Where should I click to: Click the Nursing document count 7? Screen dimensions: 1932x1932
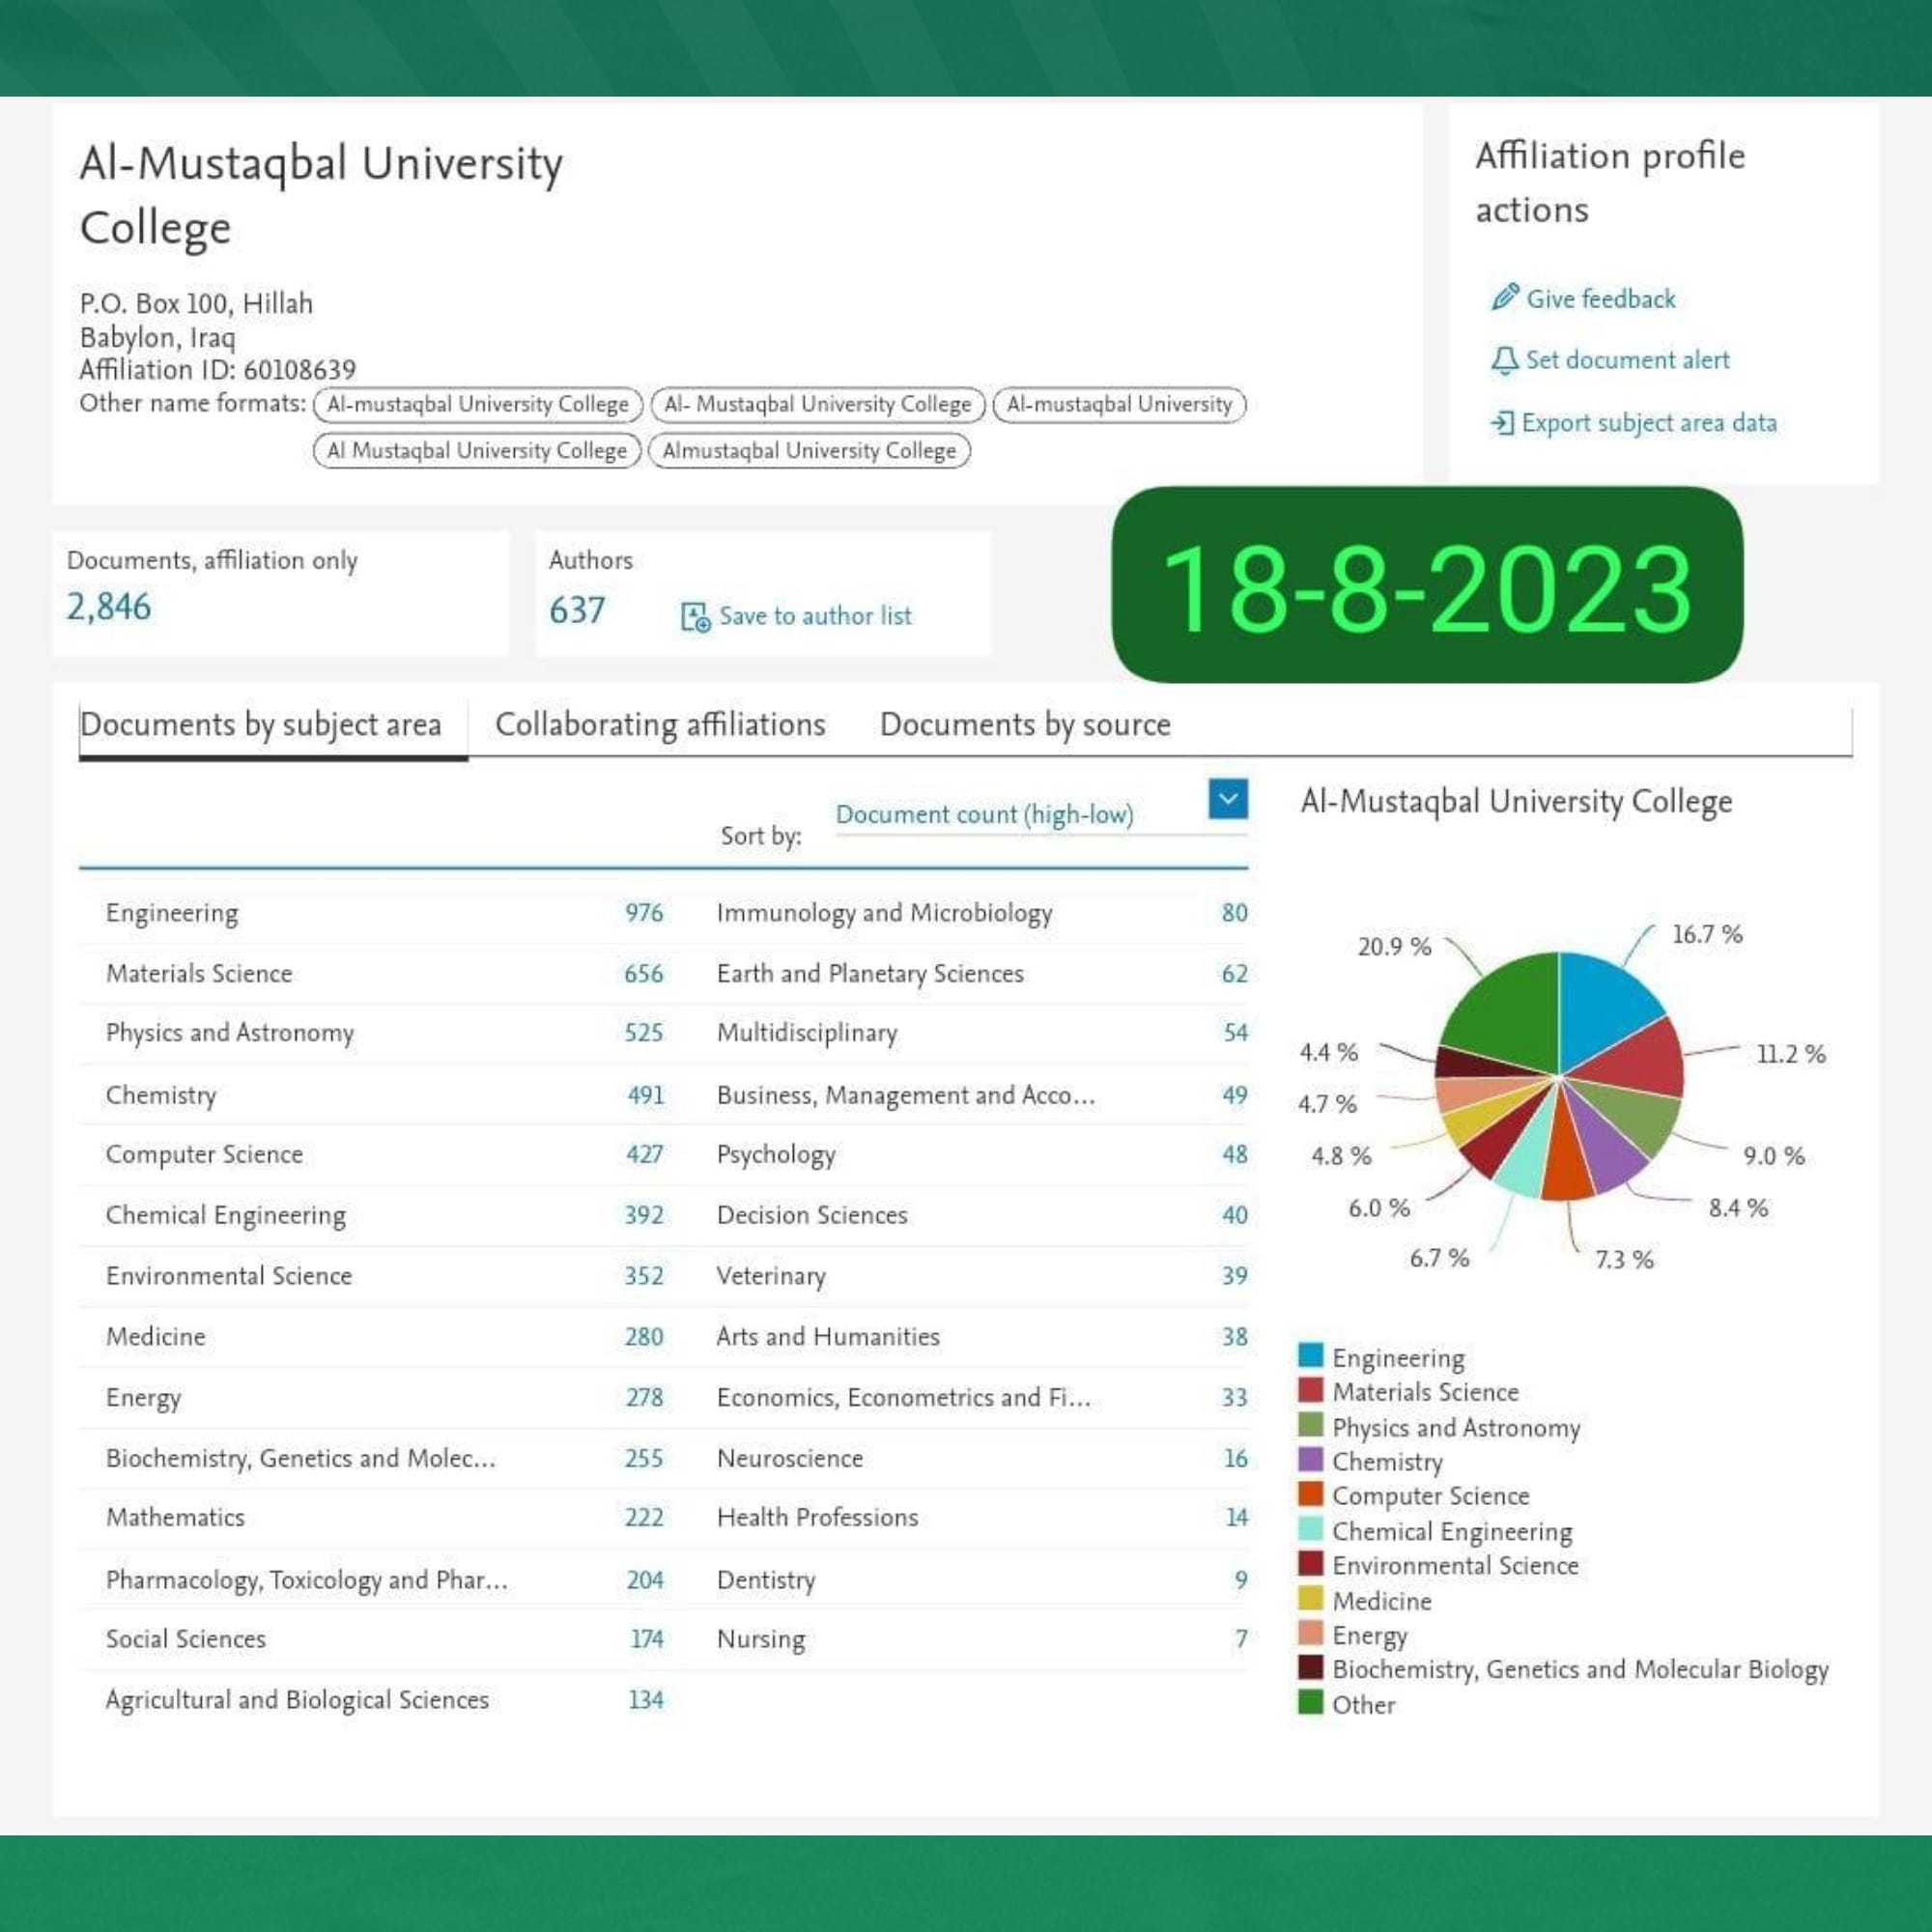(1241, 1638)
